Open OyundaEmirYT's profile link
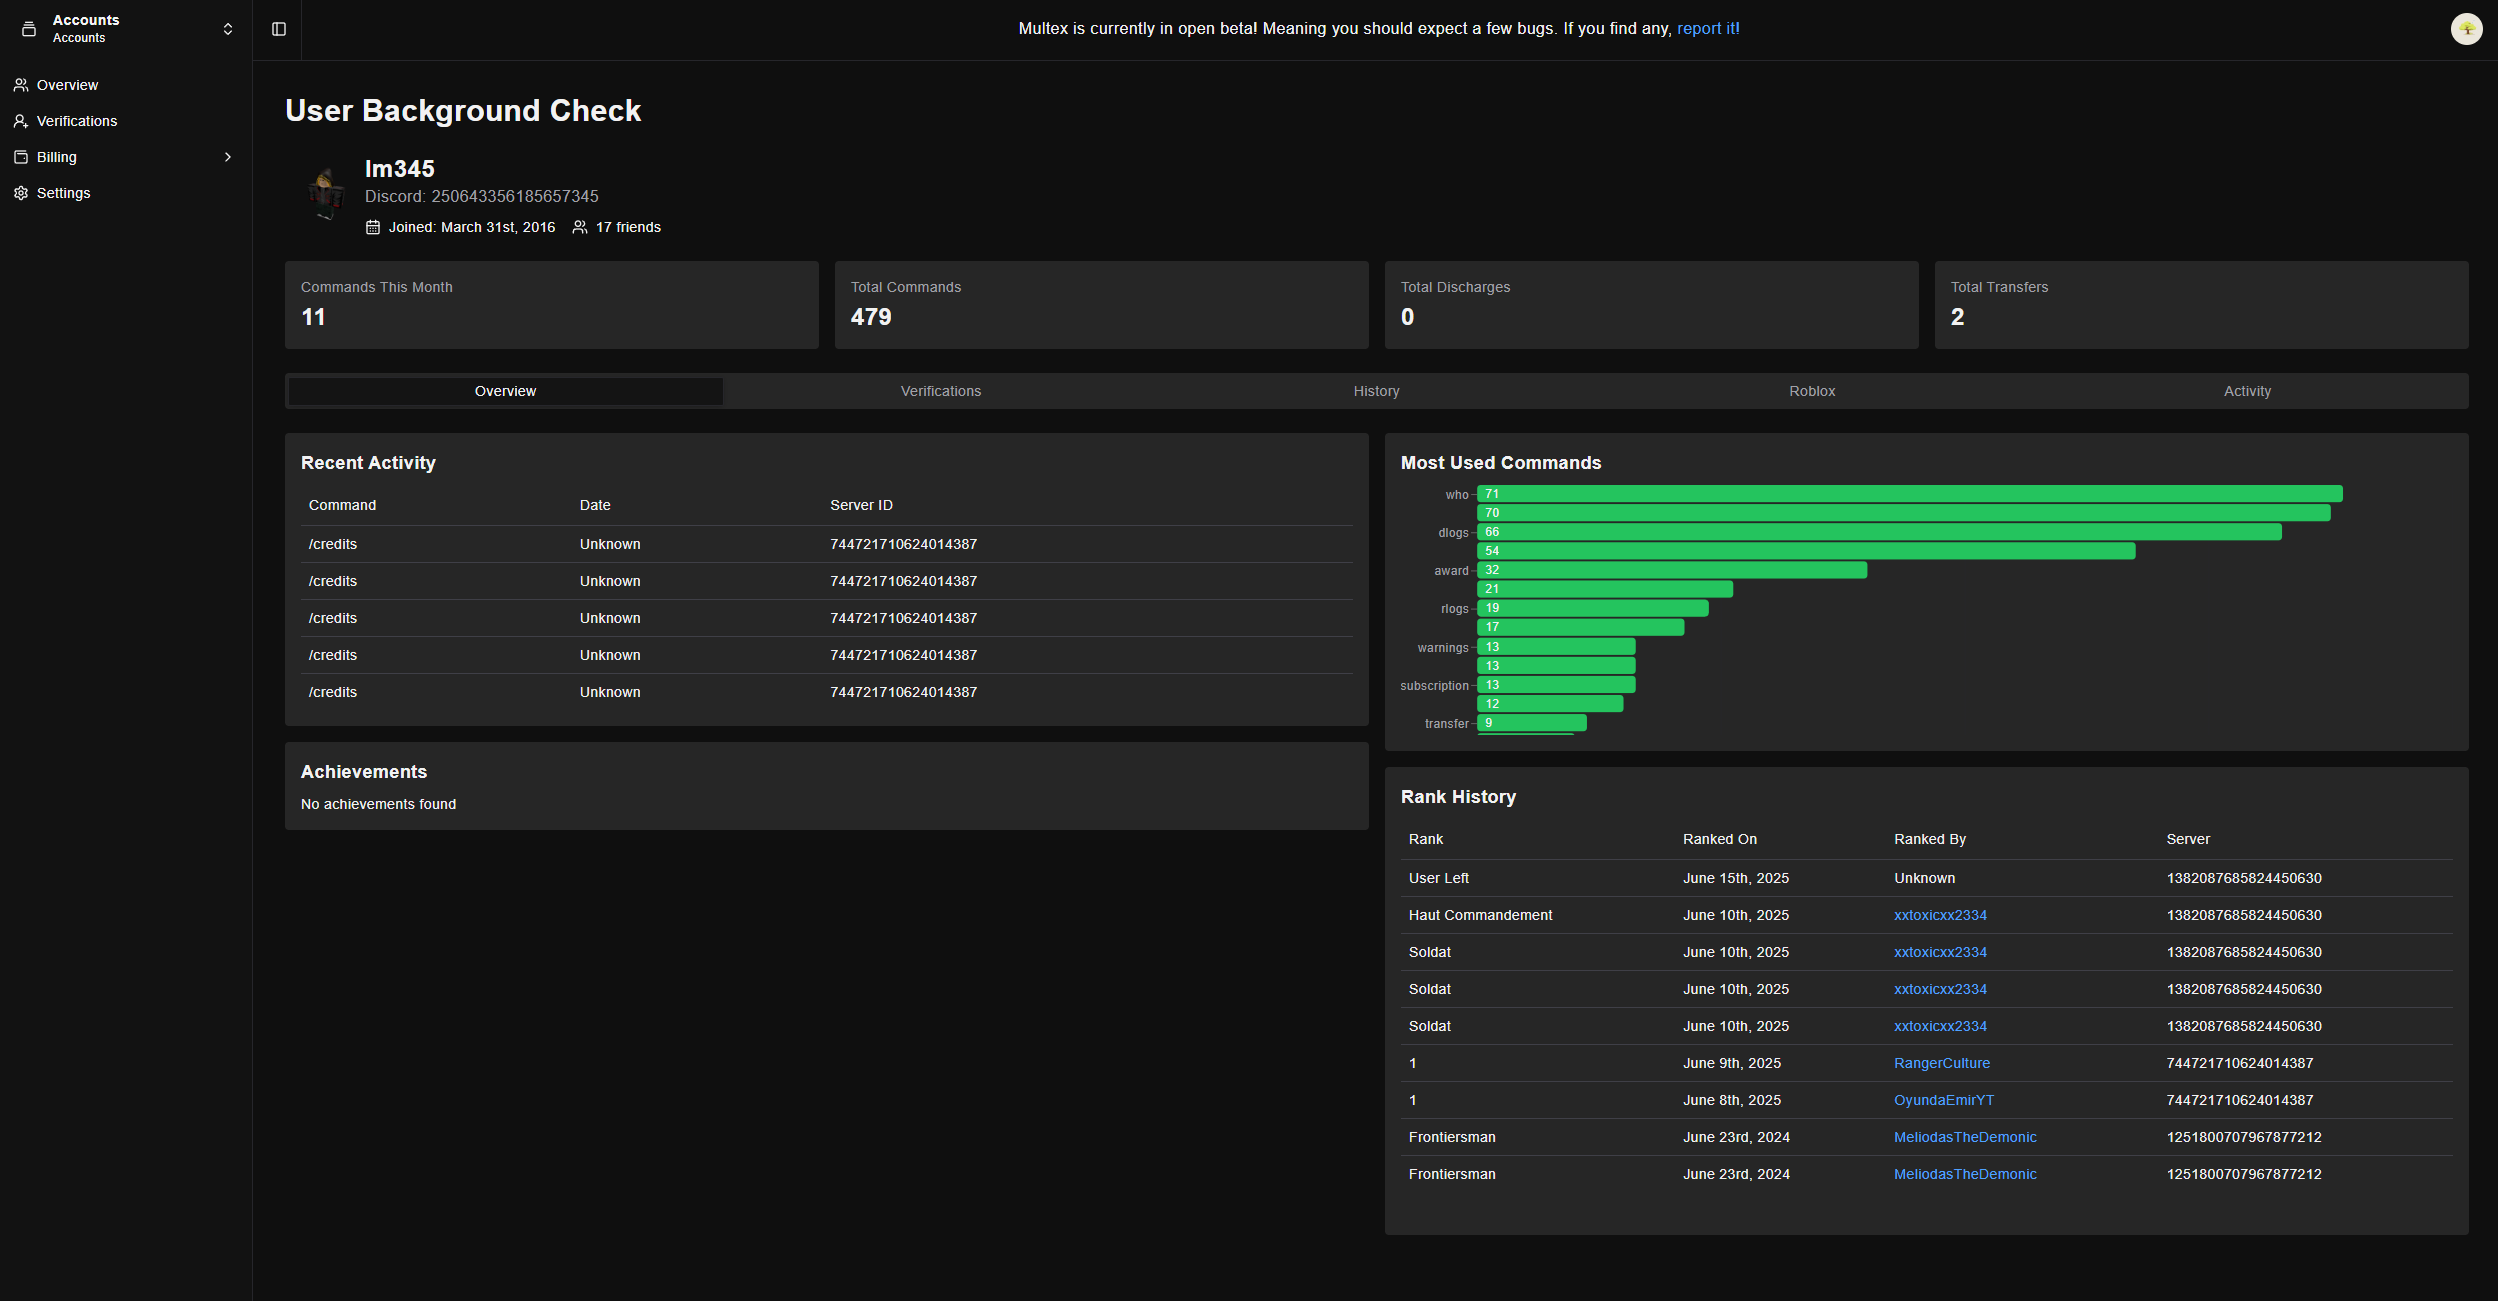 (x=1943, y=1100)
